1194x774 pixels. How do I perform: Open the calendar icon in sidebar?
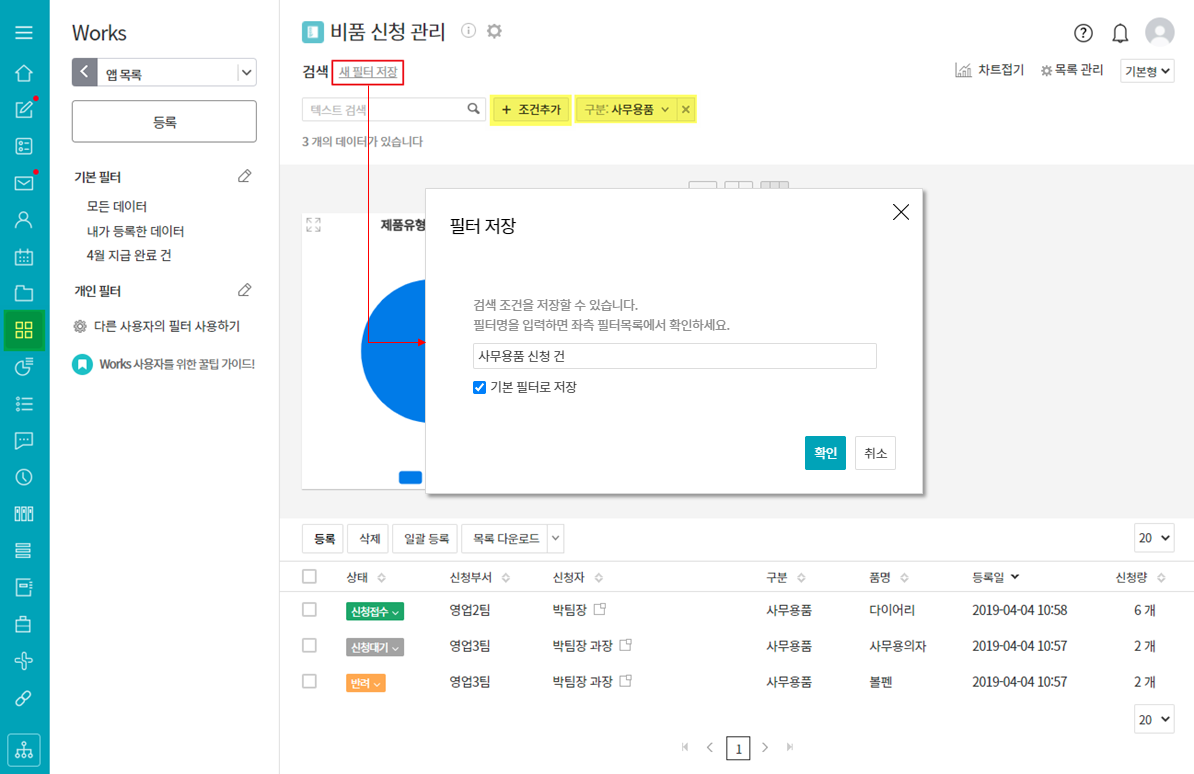click(24, 257)
